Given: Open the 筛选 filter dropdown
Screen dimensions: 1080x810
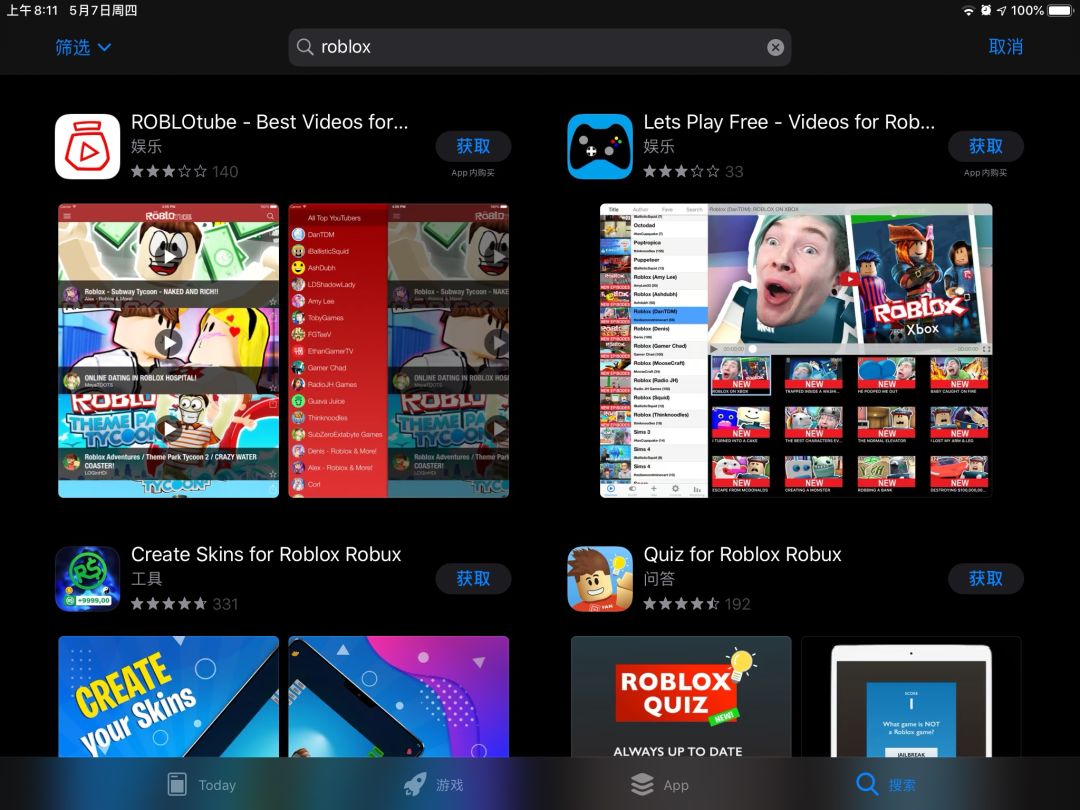Looking at the screenshot, I should [83, 48].
